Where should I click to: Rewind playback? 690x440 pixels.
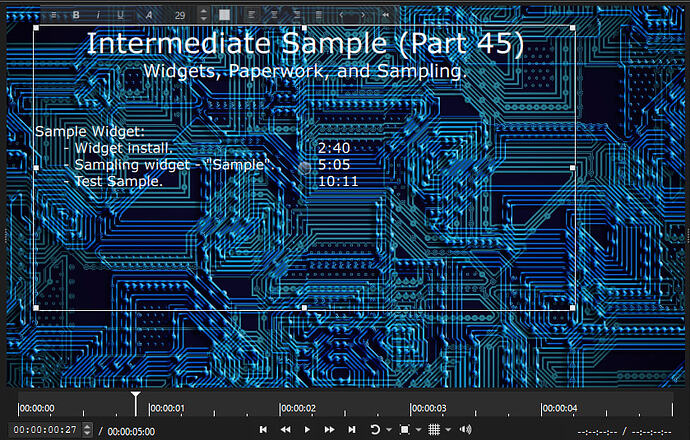285,429
